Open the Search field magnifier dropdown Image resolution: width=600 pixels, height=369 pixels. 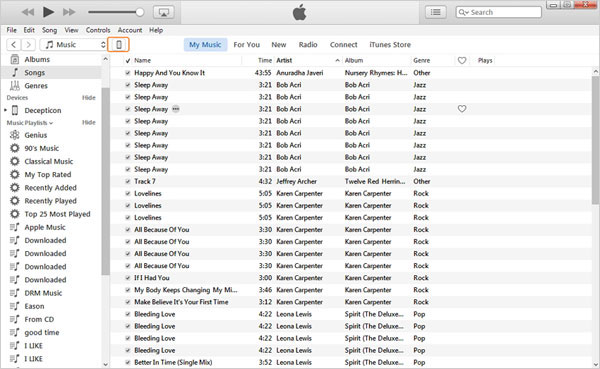pyautogui.click(x=464, y=12)
